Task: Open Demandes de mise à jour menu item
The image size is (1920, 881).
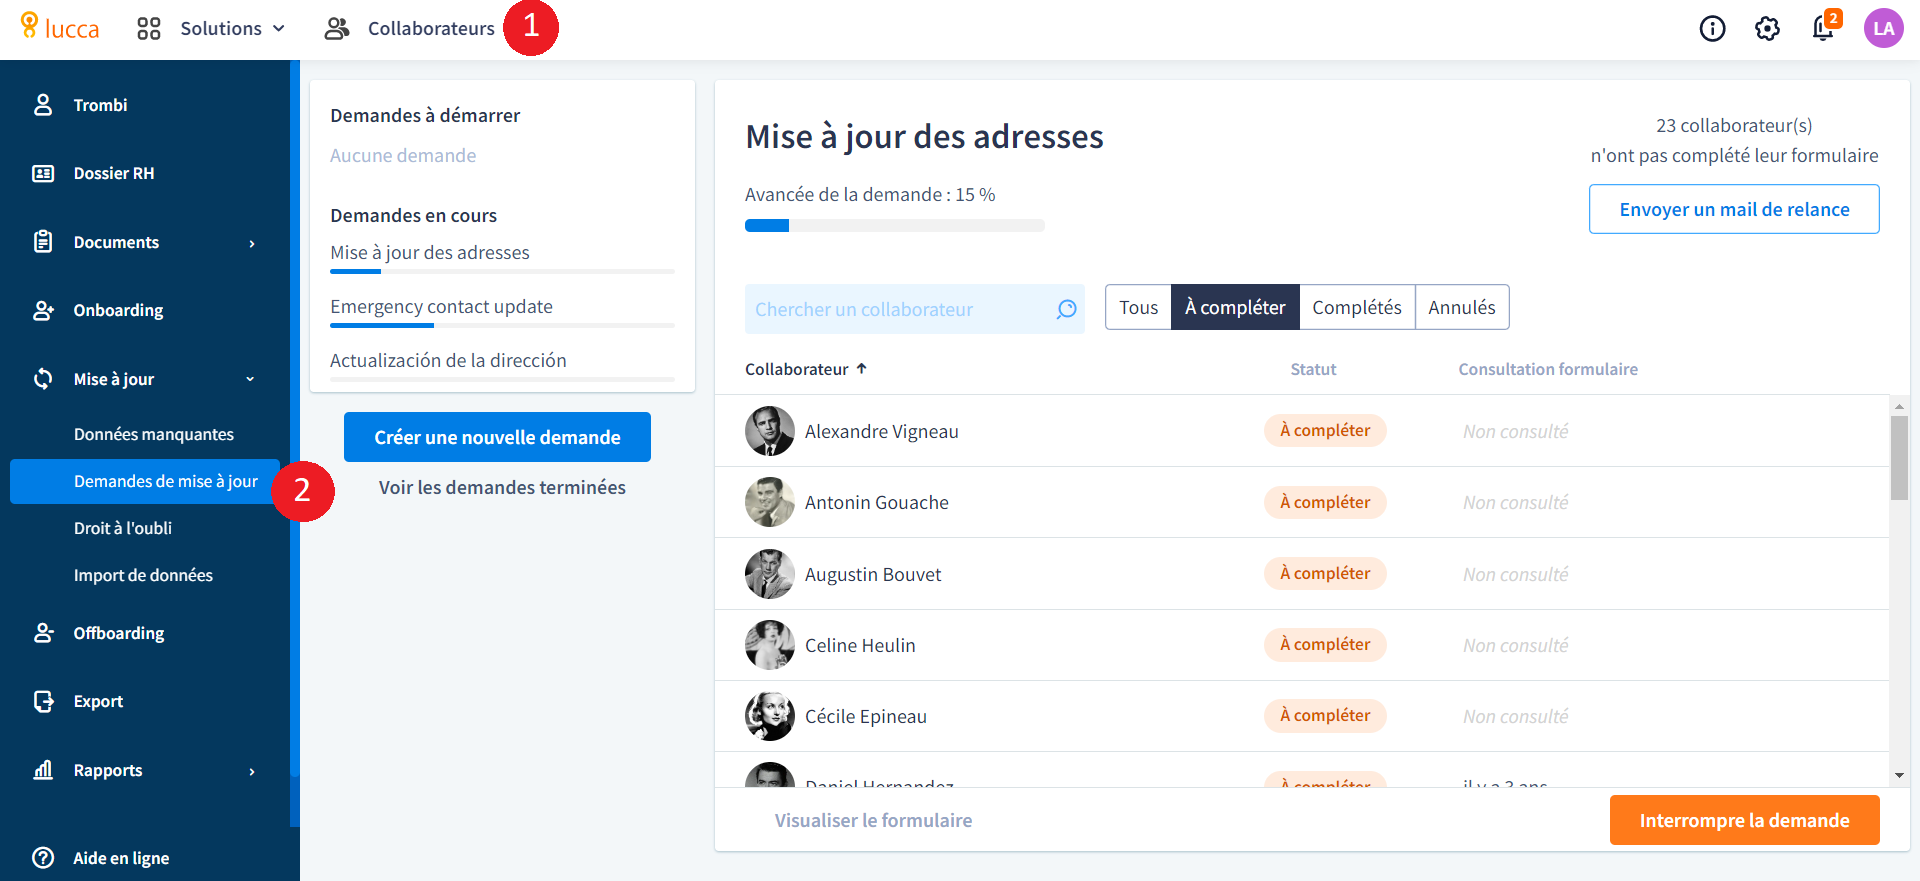Action: (145, 481)
